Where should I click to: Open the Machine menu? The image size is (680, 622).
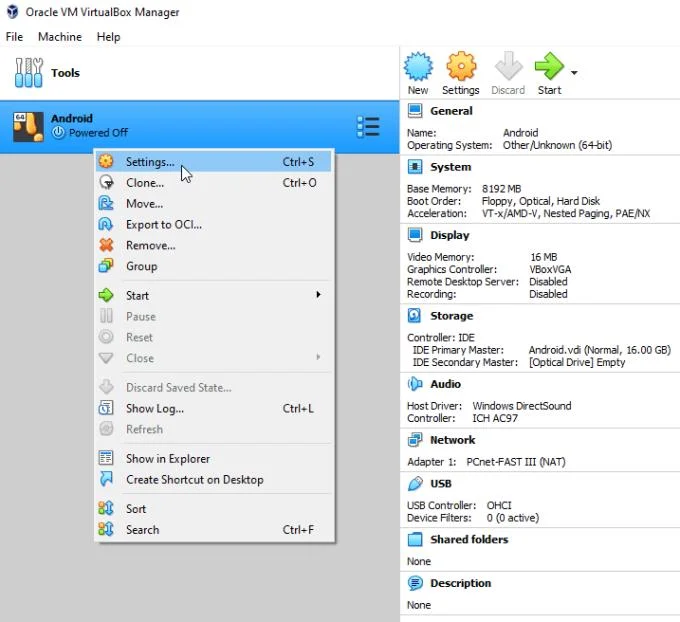tap(60, 37)
